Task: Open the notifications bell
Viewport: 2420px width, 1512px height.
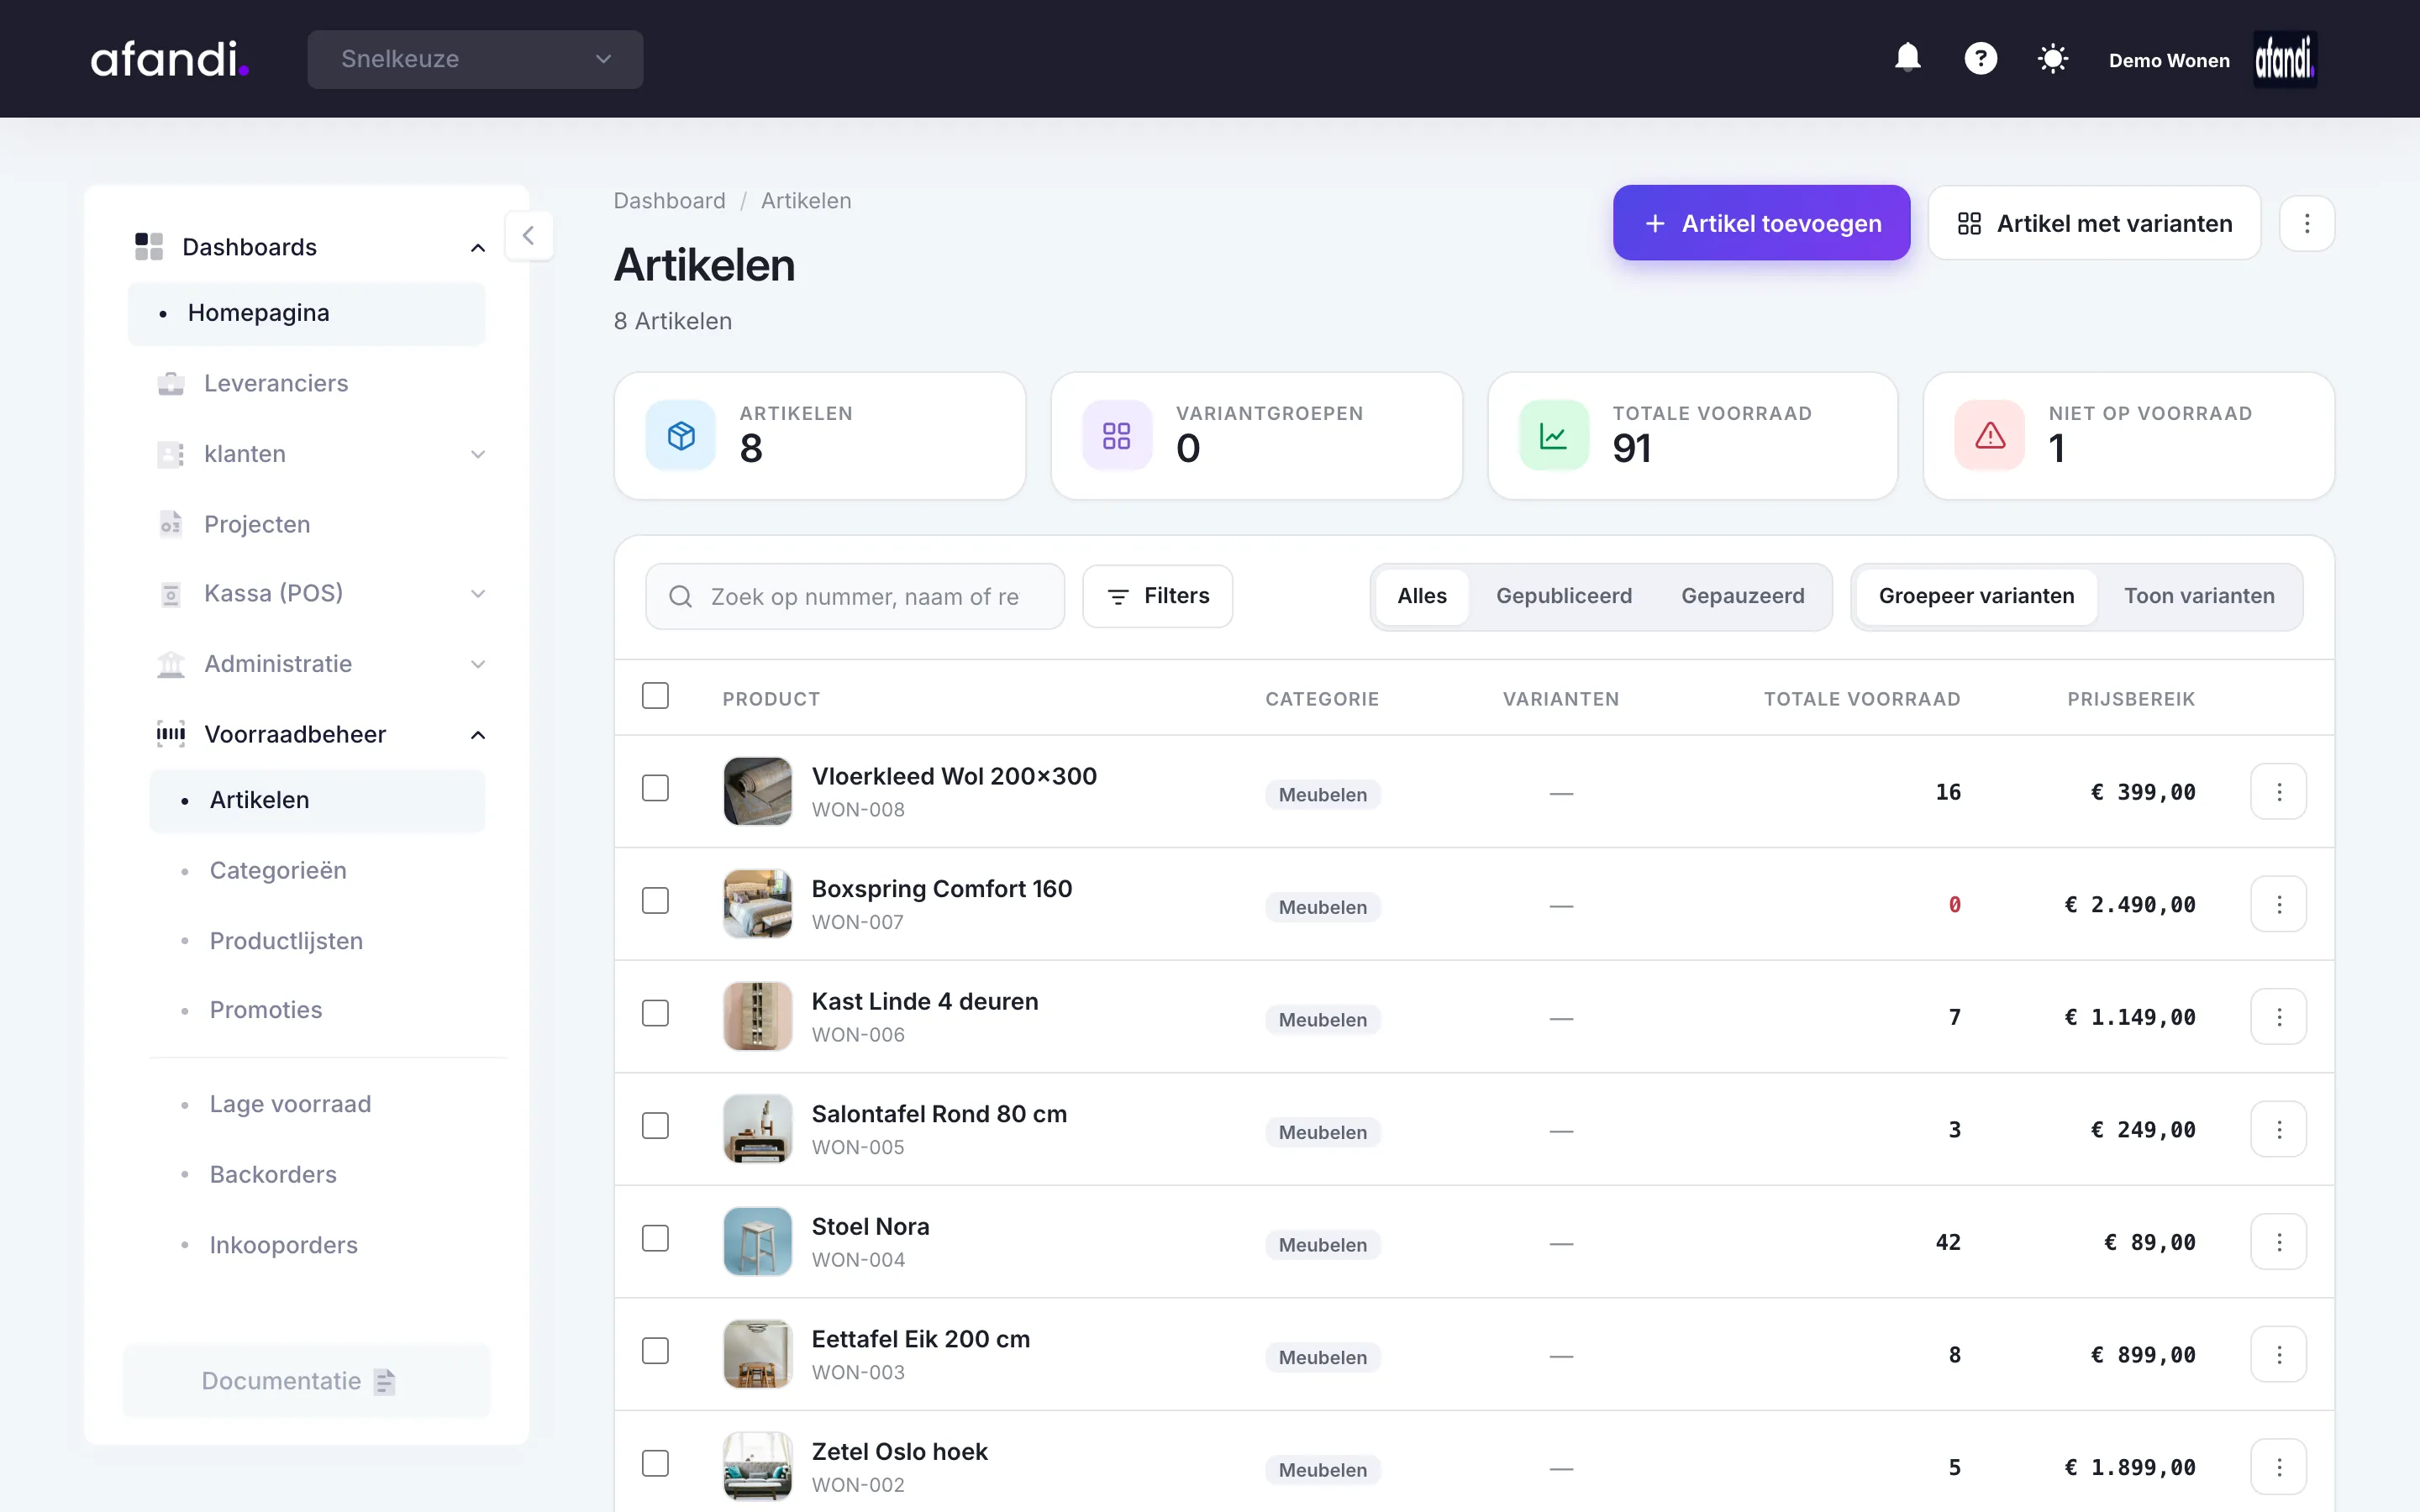Action: point(1907,59)
